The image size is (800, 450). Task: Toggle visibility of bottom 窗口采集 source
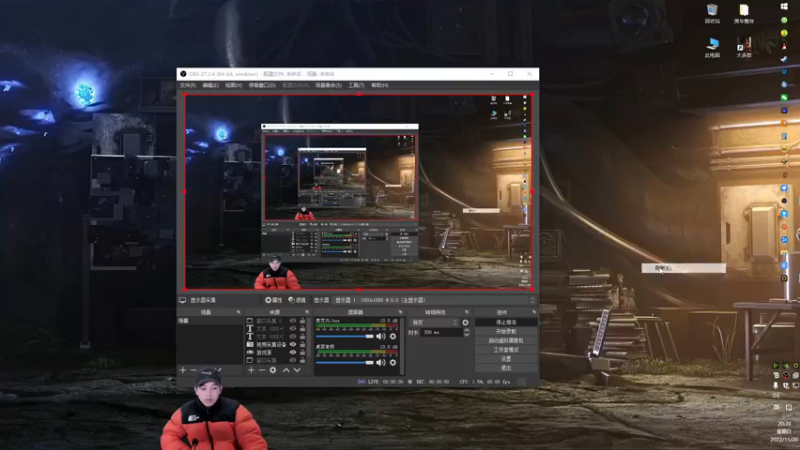293,360
